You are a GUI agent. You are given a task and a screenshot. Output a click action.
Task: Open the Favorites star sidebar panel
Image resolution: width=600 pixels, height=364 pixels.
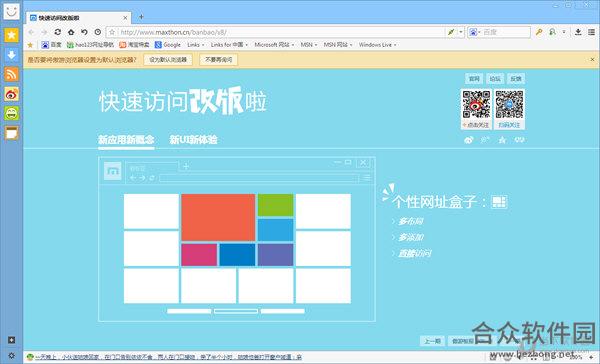click(x=11, y=35)
